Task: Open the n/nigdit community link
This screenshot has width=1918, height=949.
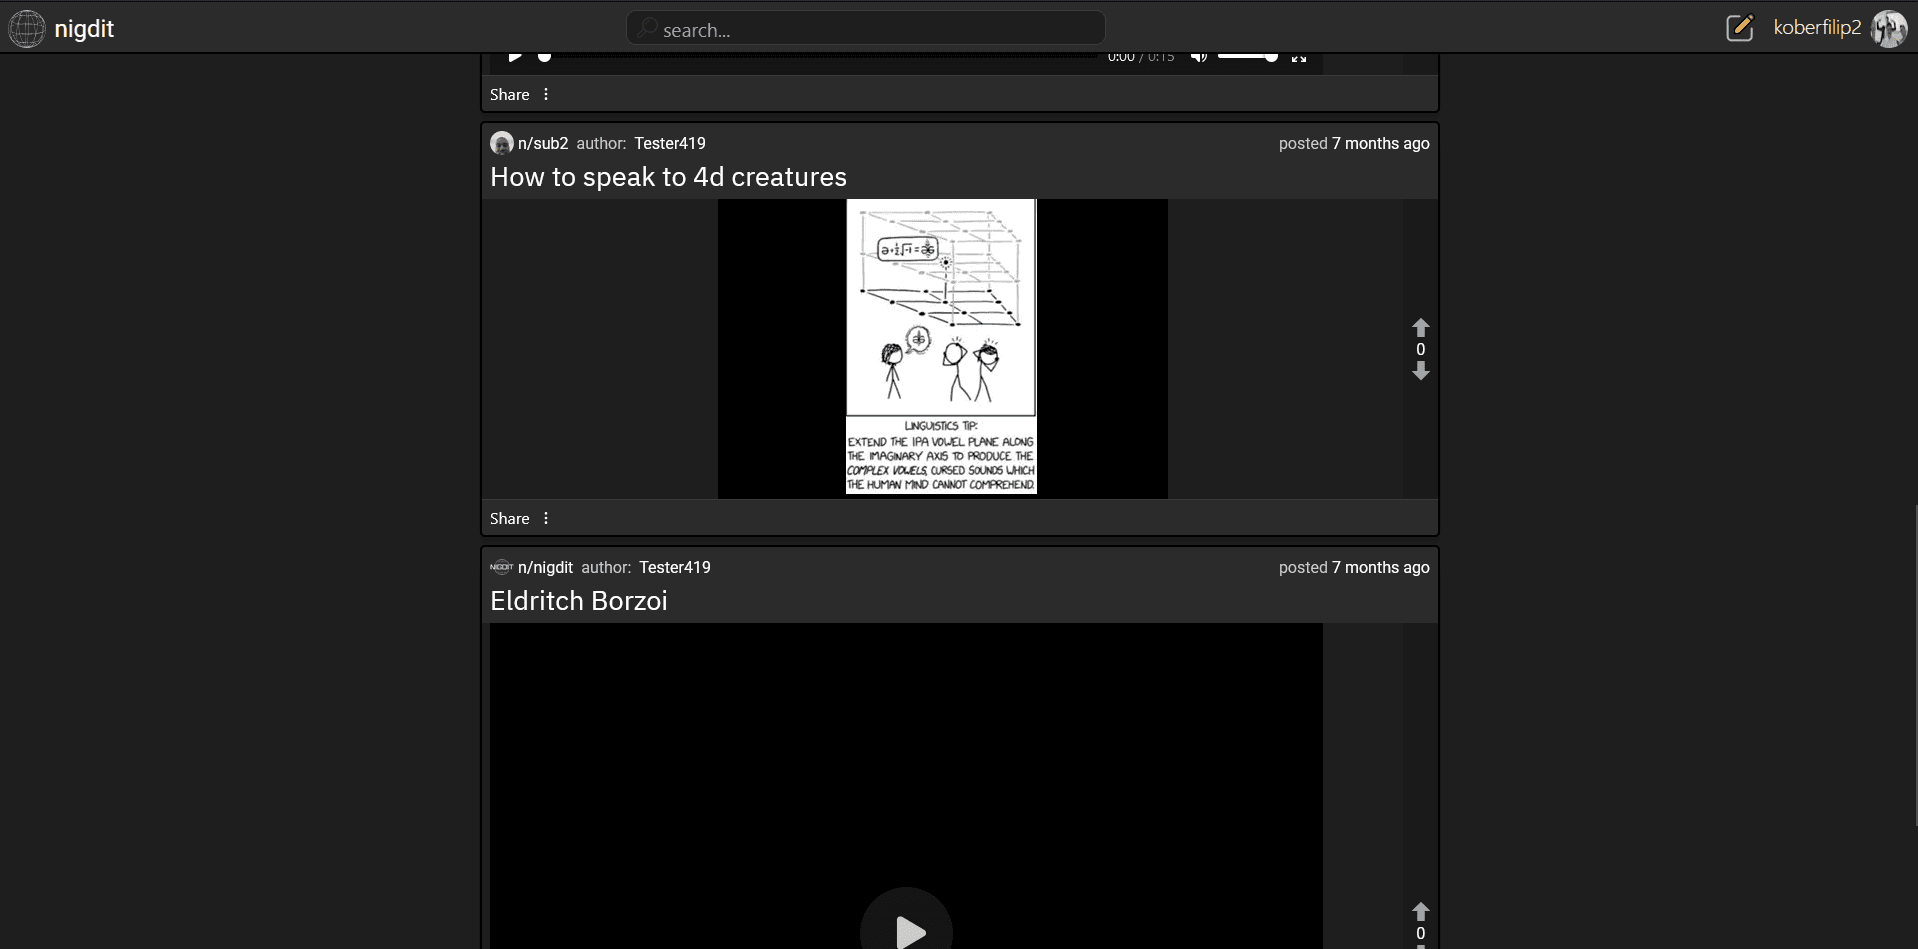Action: [x=545, y=567]
